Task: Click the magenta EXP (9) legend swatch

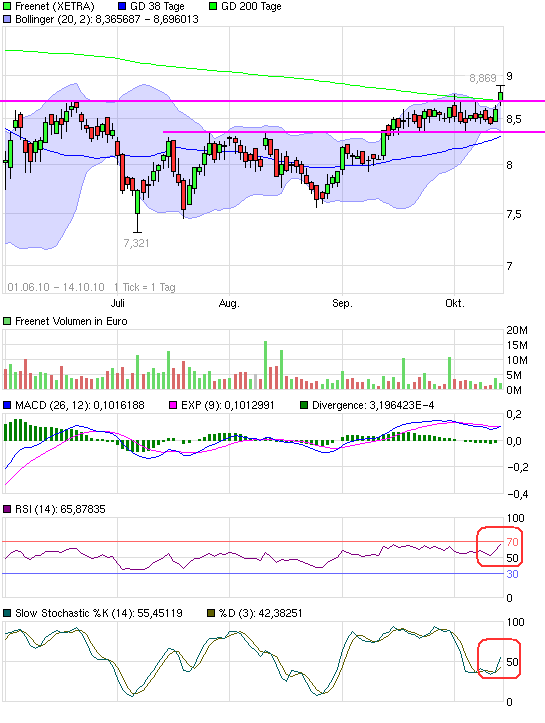Action: [x=173, y=405]
